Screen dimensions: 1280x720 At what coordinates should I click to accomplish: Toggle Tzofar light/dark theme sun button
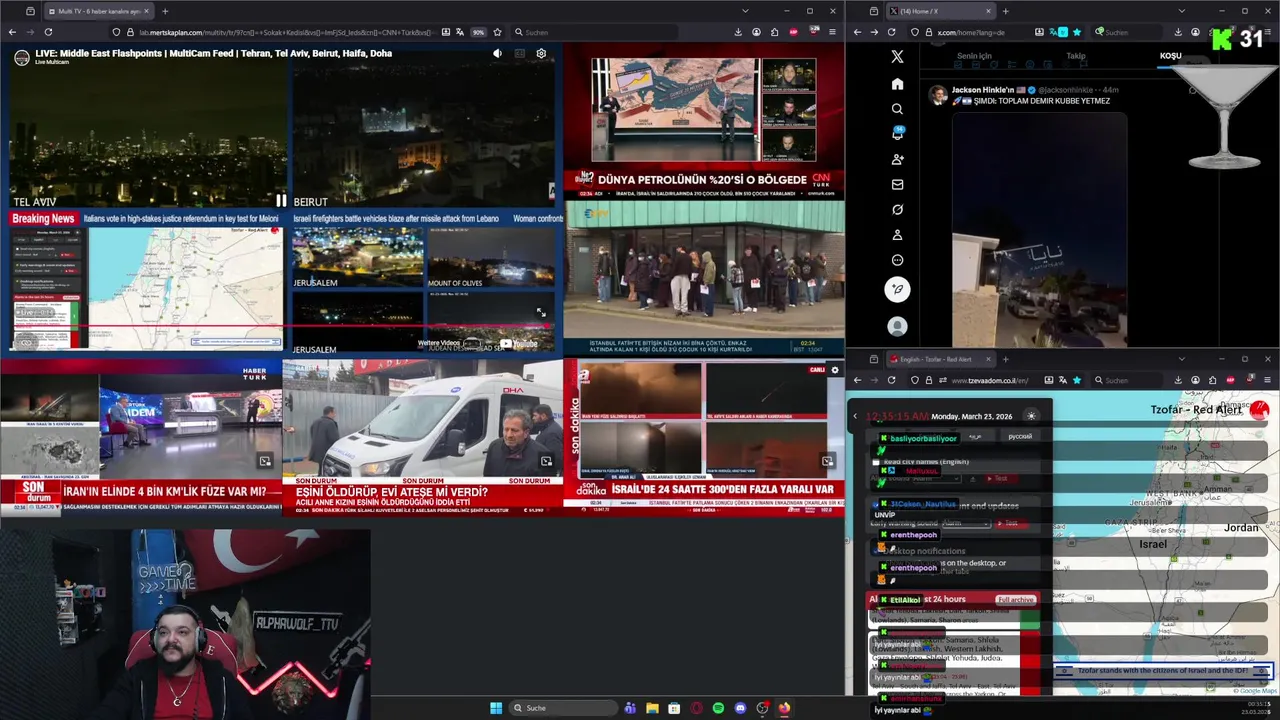click(1031, 416)
